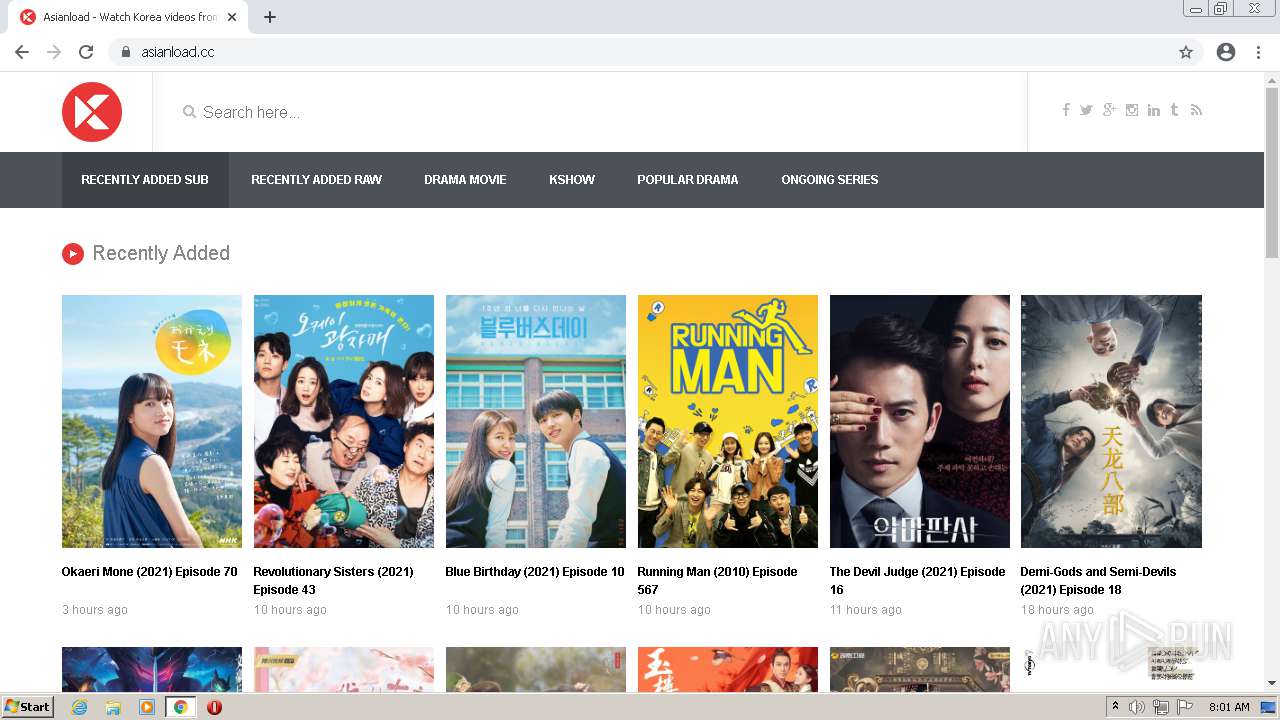Screen dimensions: 1280x720
Task: View site info lock icon
Action: (125, 52)
